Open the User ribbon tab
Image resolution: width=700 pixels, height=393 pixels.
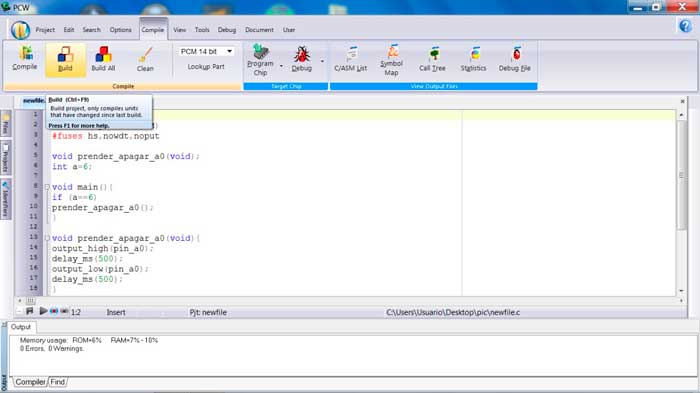tap(289, 30)
